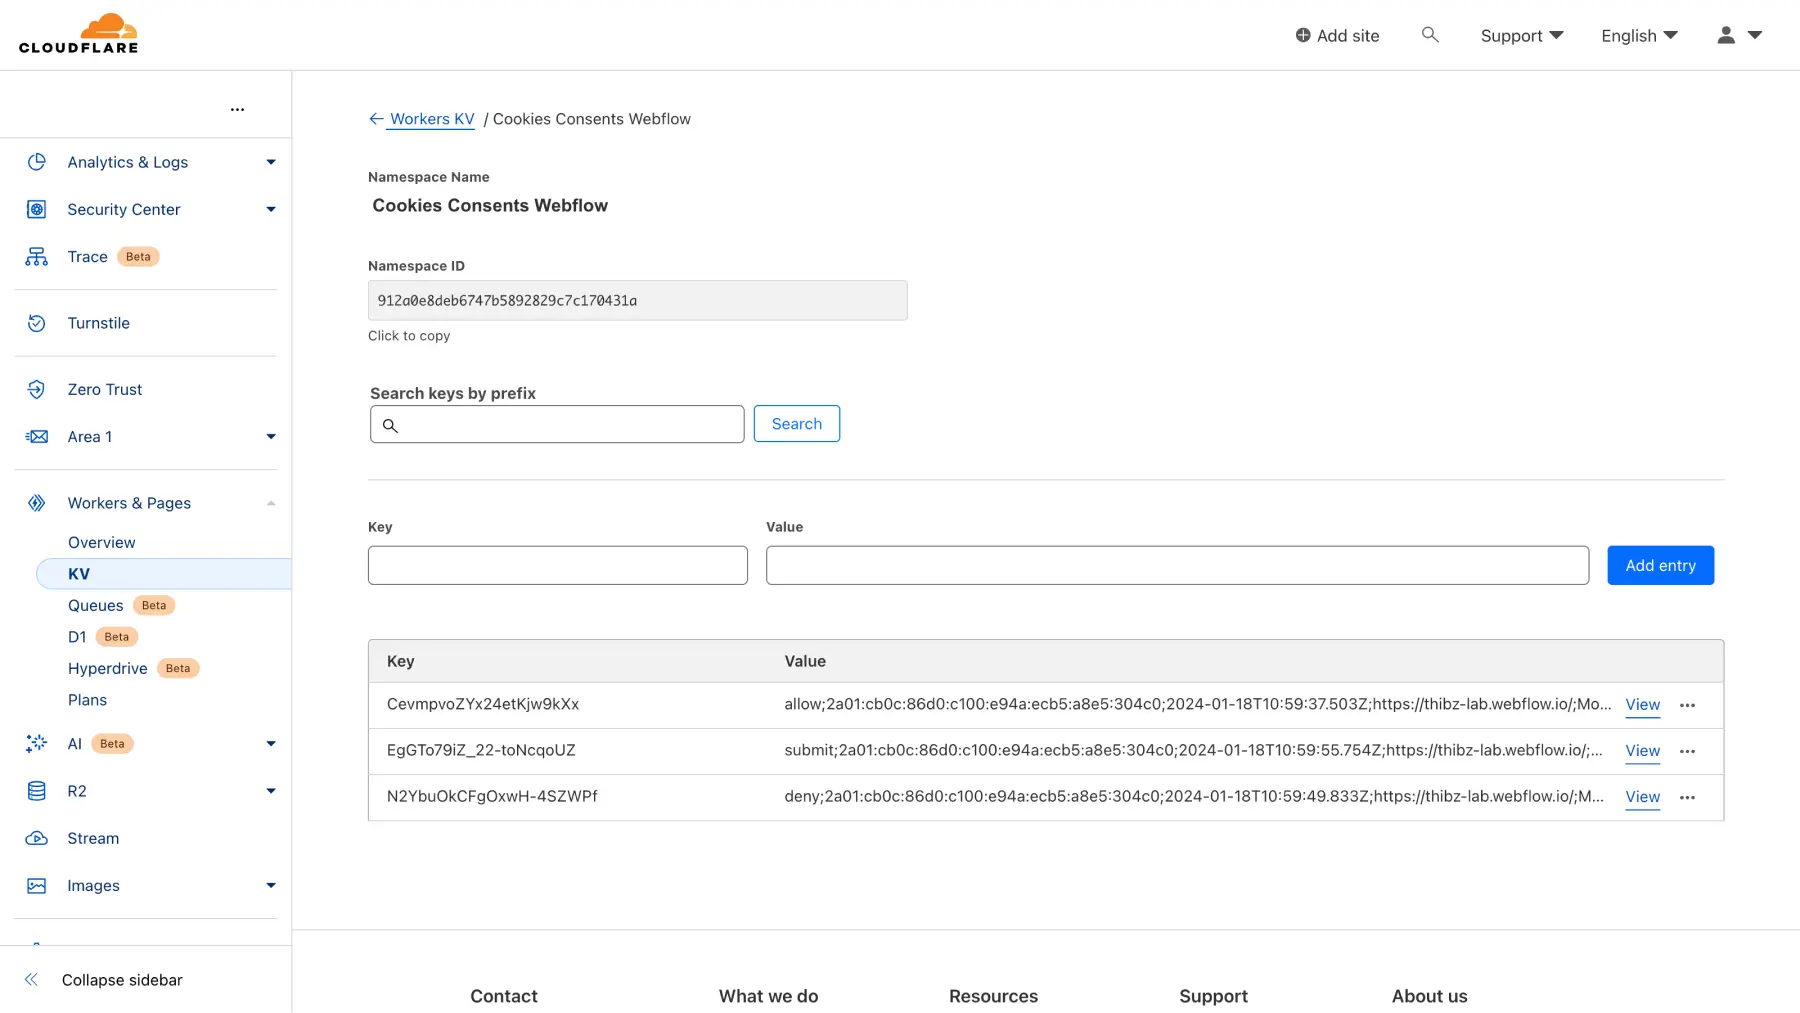The width and height of the screenshot is (1800, 1013).
Task: Open the Turnstile page
Action: coord(98,323)
